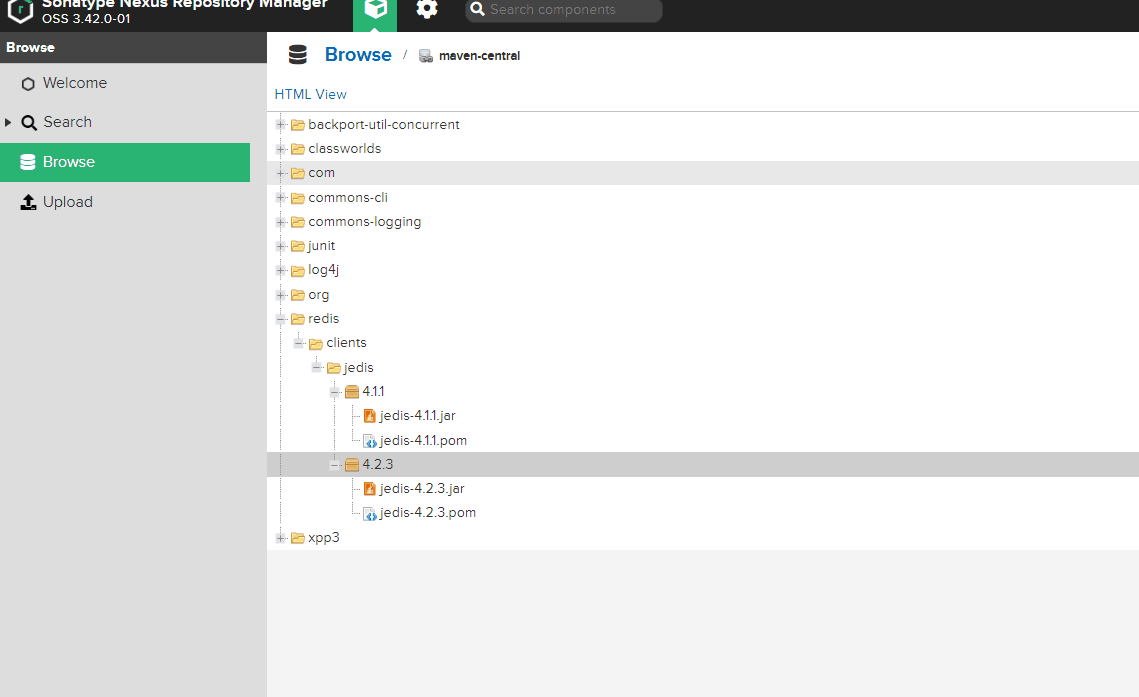Collapse the redis folder

(x=280, y=319)
